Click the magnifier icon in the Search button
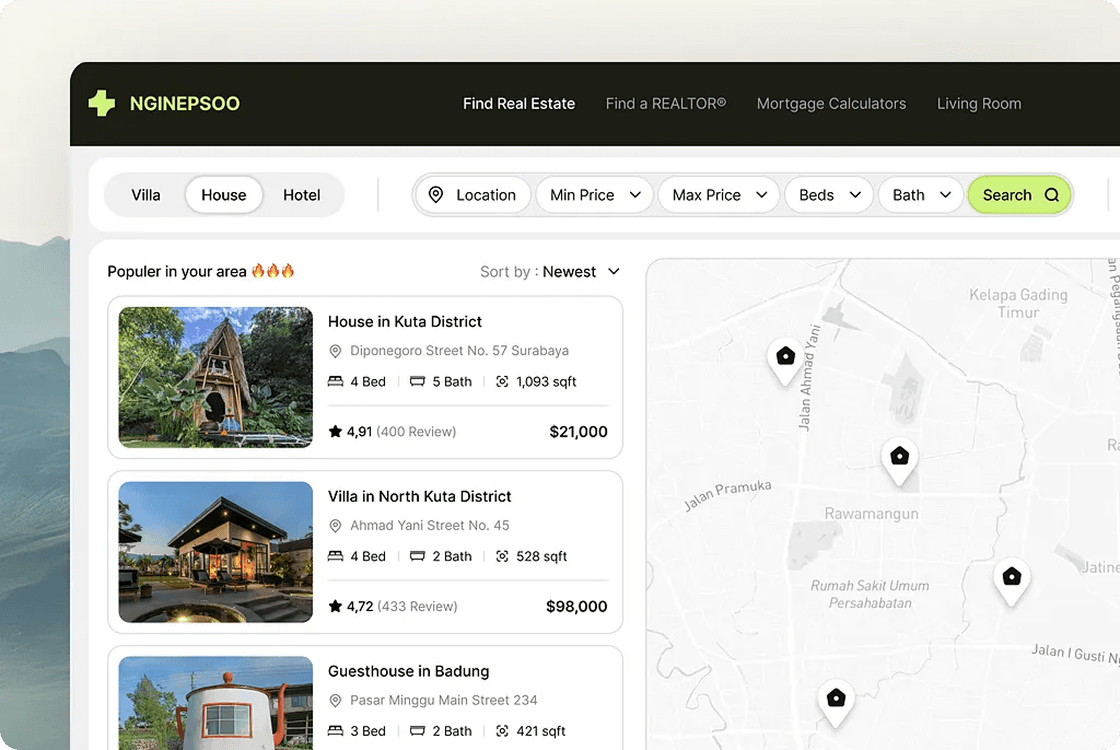Screen dimensions: 1120x750 tap(1051, 195)
